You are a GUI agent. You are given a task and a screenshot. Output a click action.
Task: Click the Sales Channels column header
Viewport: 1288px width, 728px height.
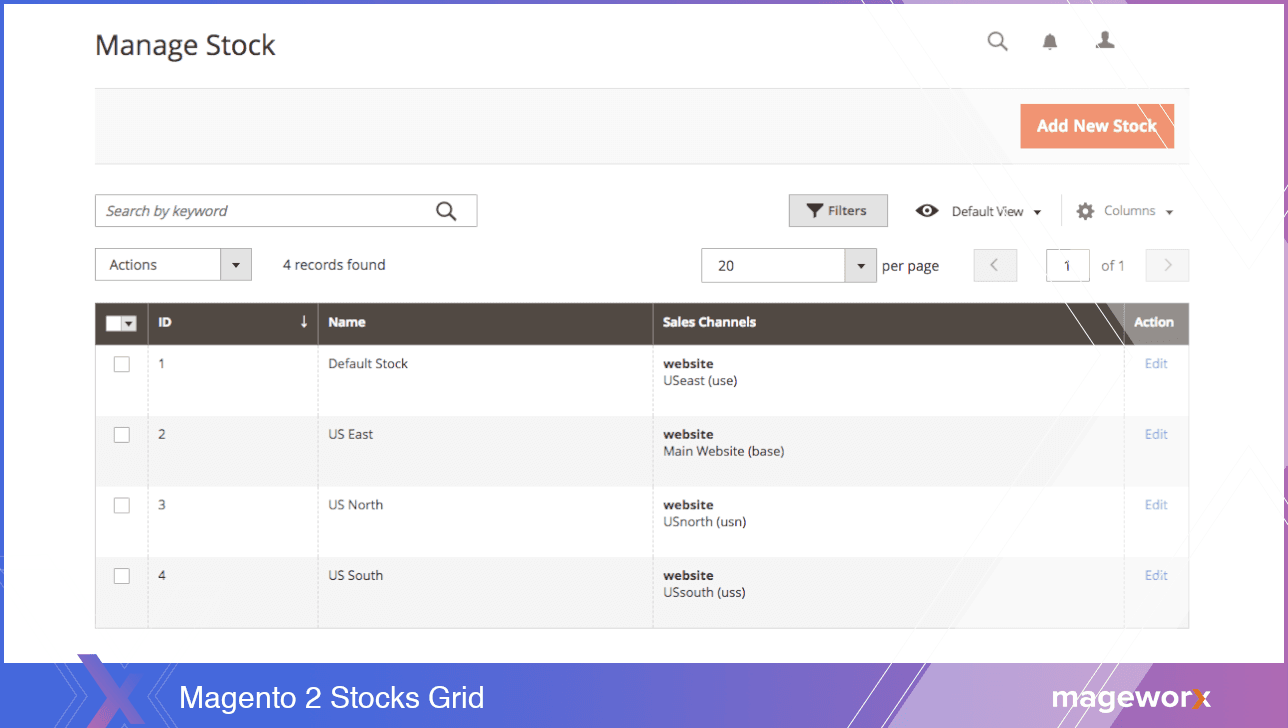[709, 322]
